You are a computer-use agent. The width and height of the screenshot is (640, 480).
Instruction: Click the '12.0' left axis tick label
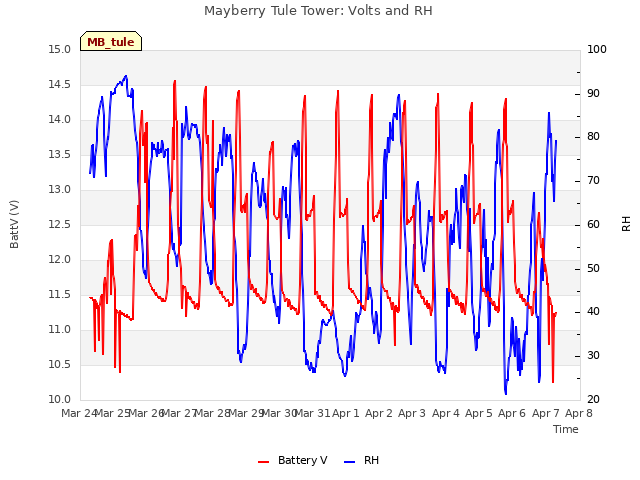(60, 260)
